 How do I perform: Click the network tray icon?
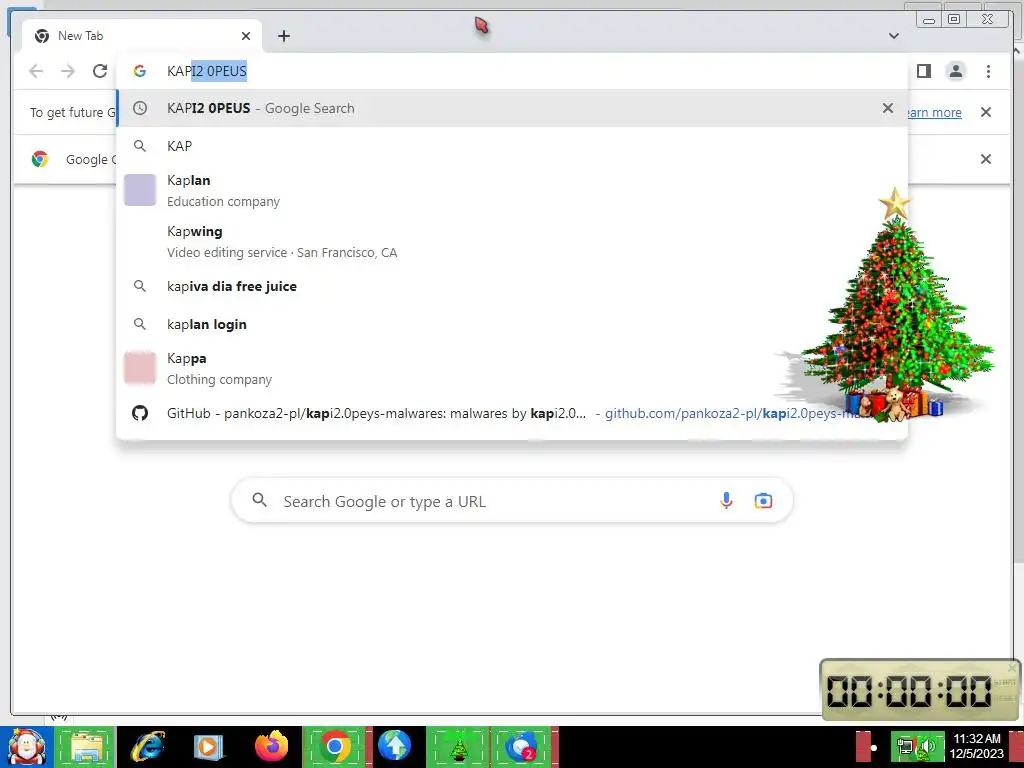pyautogui.click(x=904, y=746)
